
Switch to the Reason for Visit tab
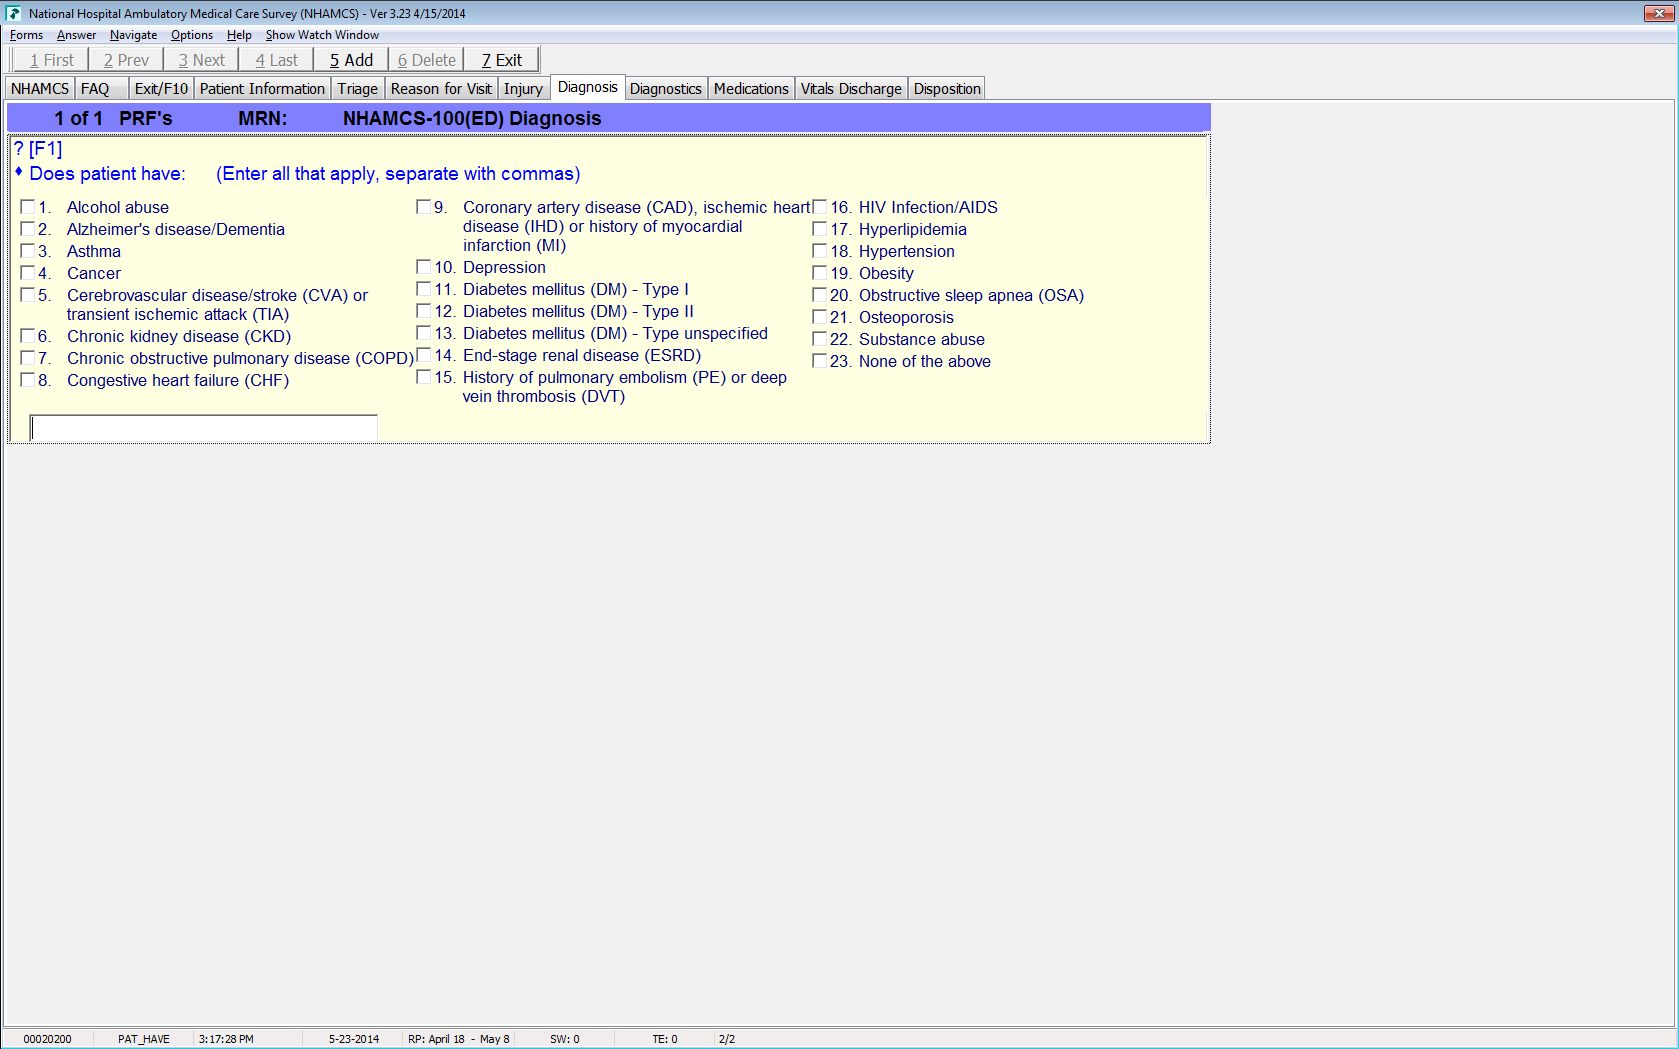coord(441,89)
